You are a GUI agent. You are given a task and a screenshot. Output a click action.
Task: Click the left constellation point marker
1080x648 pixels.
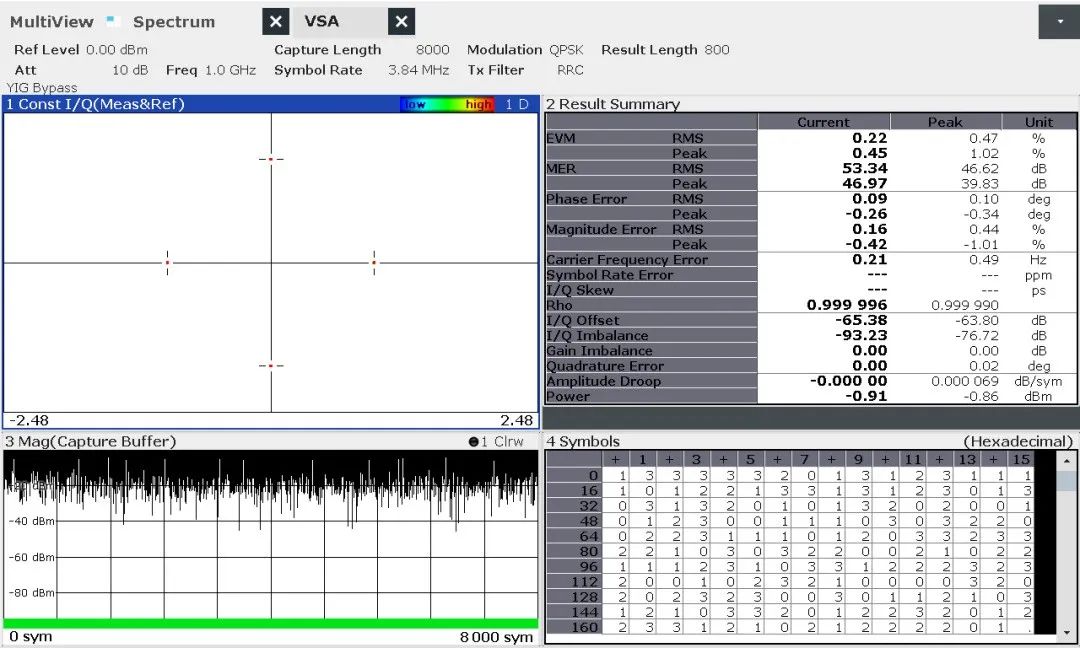tap(167, 262)
